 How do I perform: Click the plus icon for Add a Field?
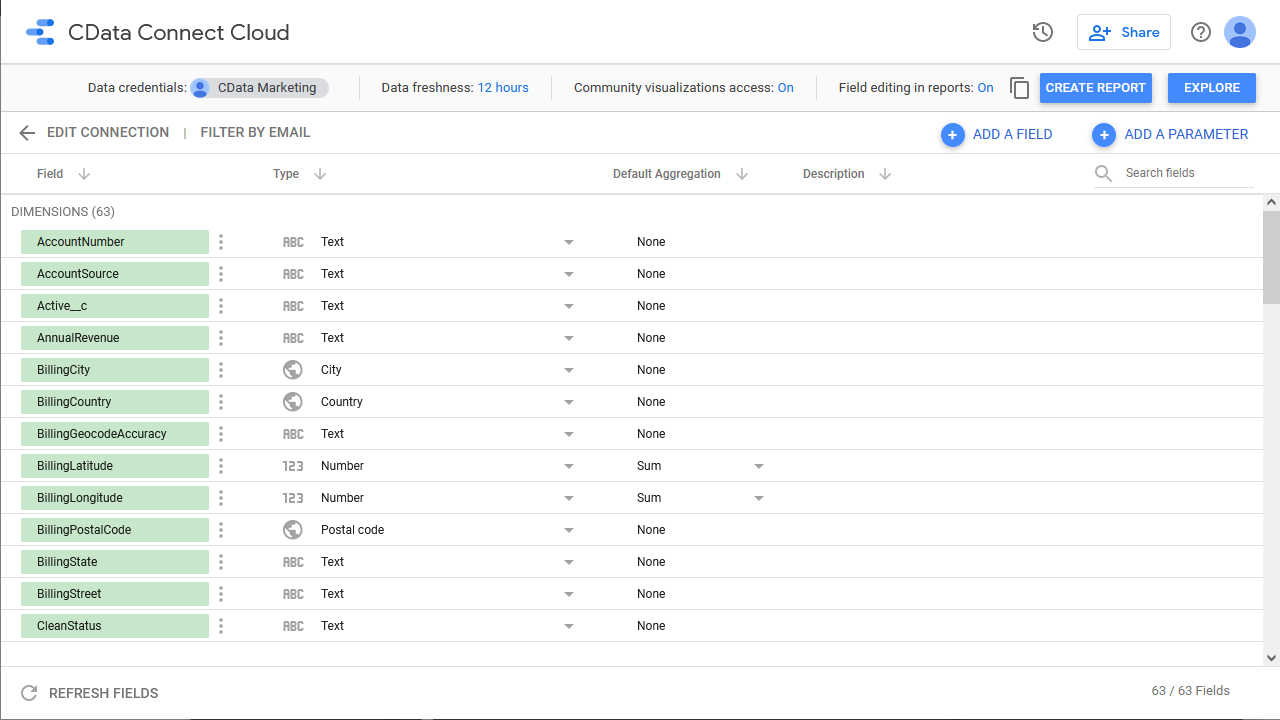[953, 135]
